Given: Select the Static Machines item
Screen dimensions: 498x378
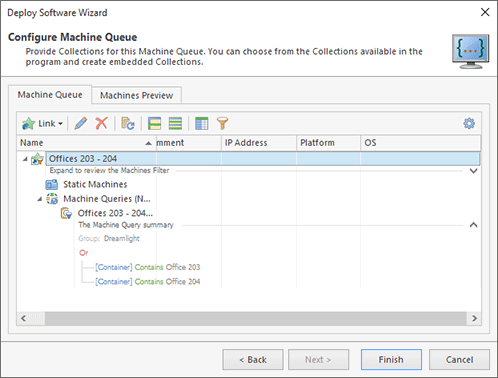Looking at the screenshot, I should pyautogui.click(x=95, y=184).
